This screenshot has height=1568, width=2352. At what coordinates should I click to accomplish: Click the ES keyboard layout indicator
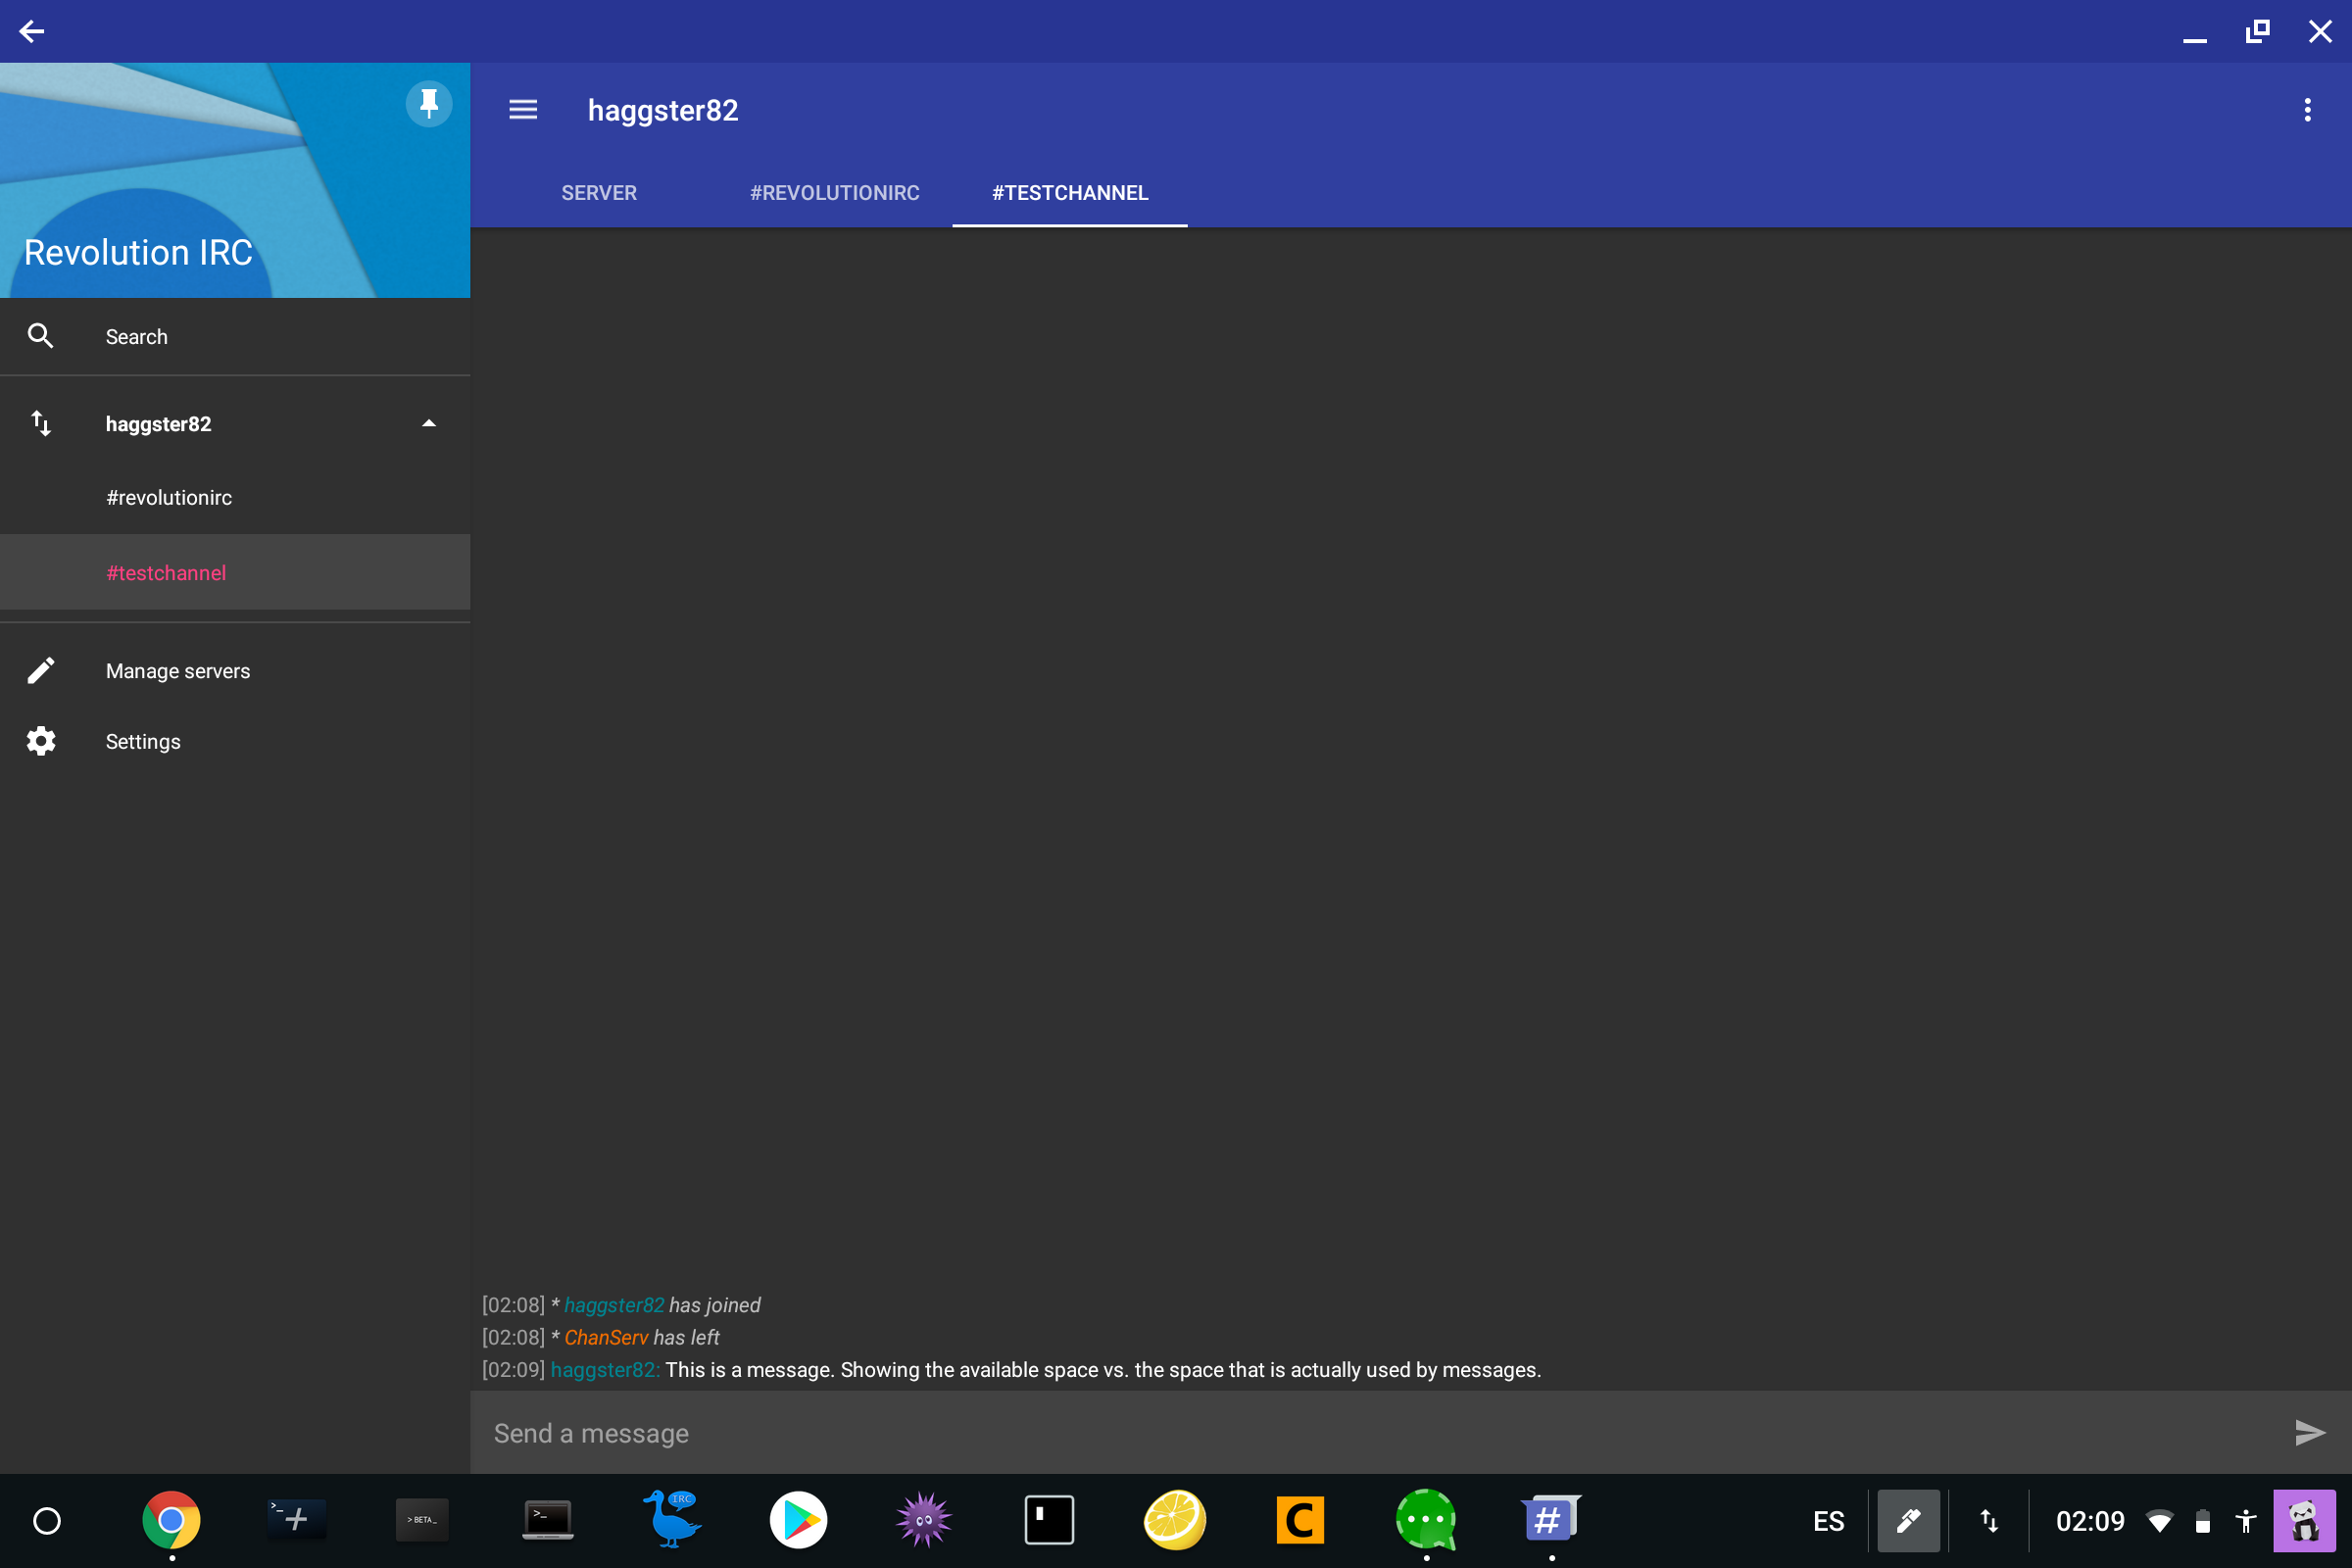(1828, 1521)
